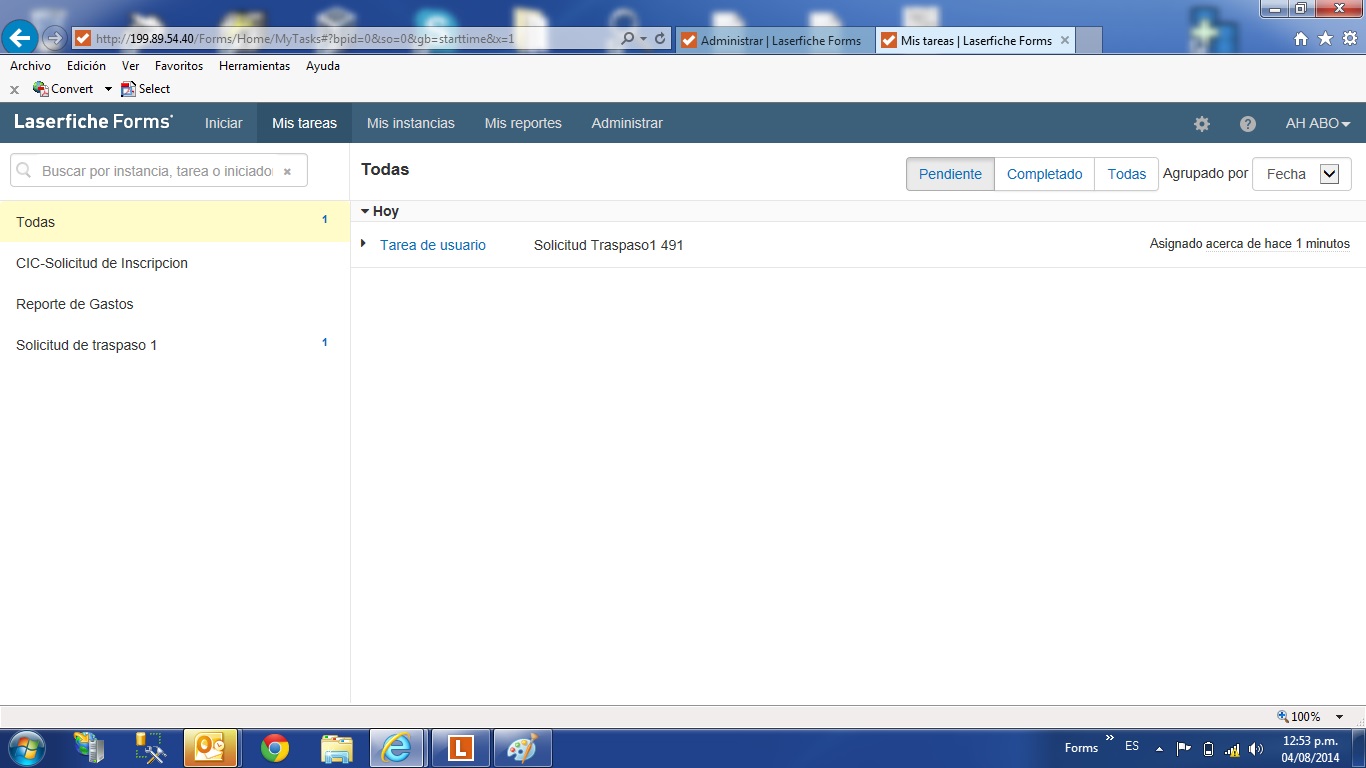Open the Laserfiche Forms help icon
This screenshot has height=768, width=1366.
click(1248, 124)
